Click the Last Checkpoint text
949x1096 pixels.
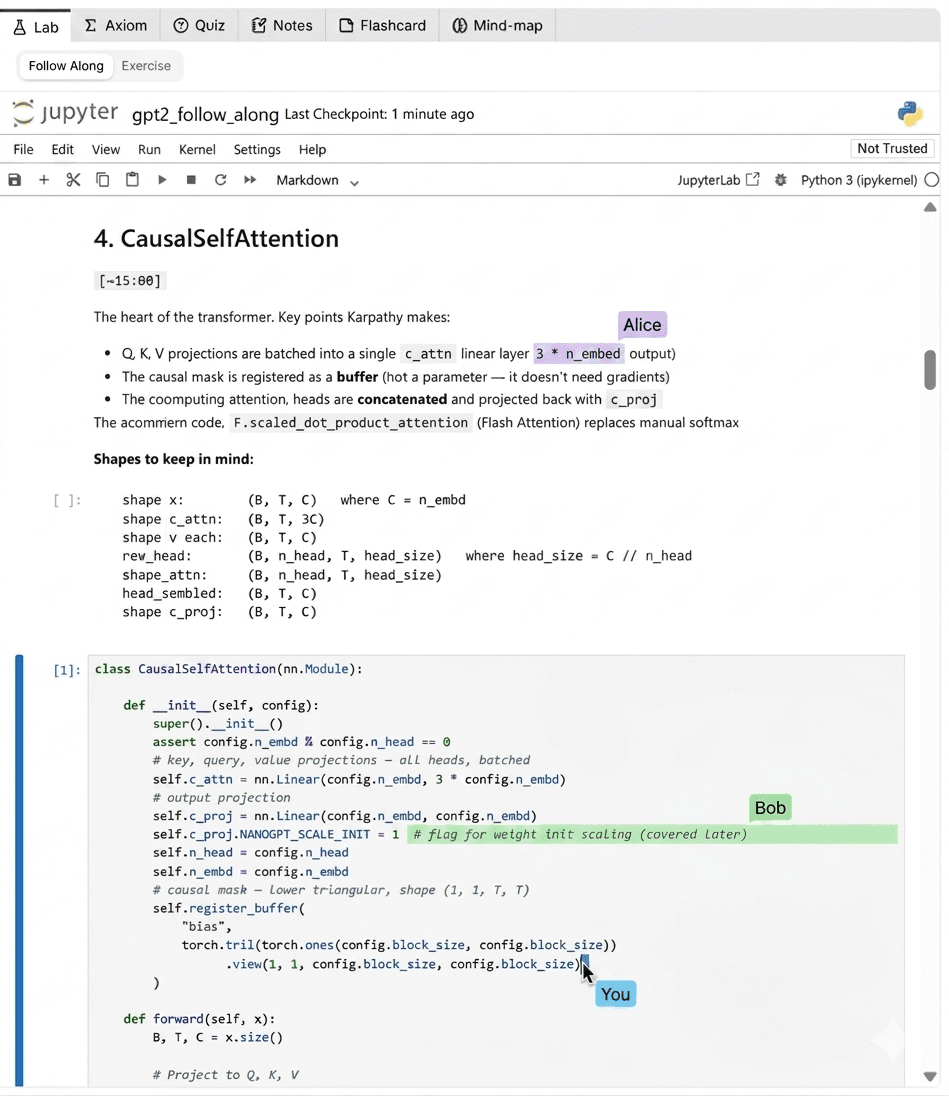(379, 114)
